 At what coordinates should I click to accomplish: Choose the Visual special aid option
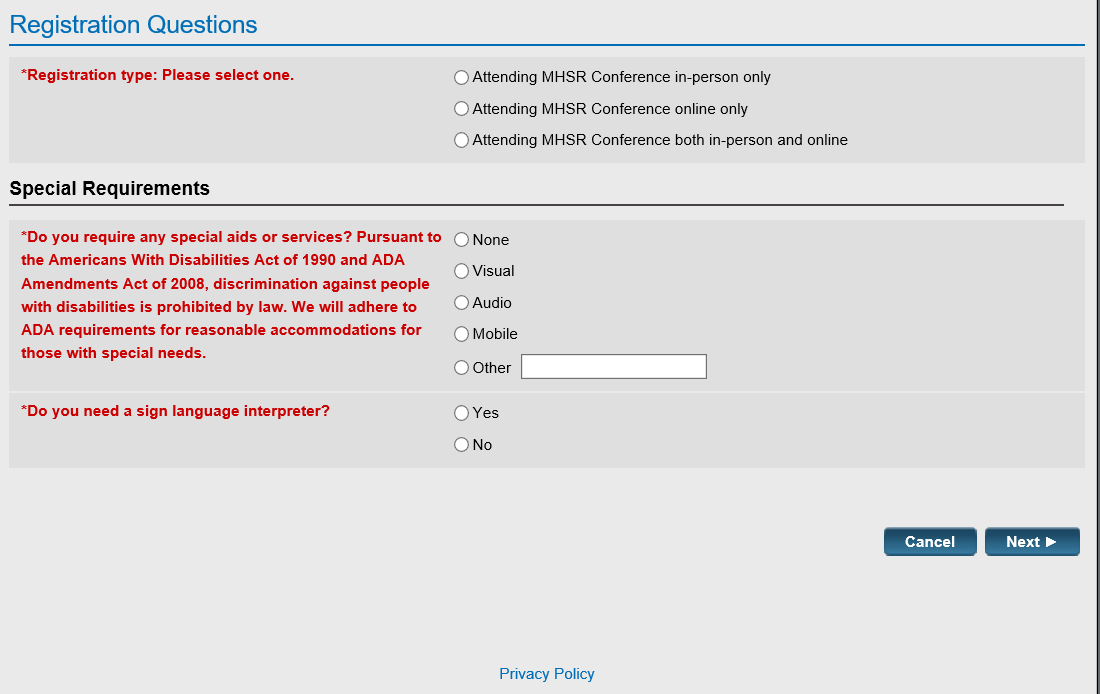click(x=461, y=271)
